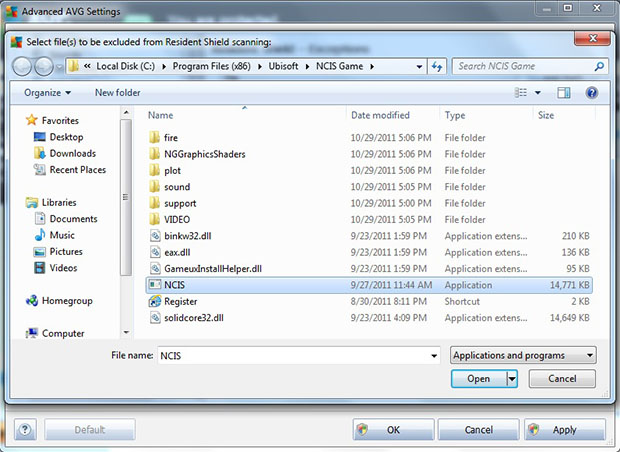Cancel the file selection dialog
The image size is (620, 452).
[562, 379]
